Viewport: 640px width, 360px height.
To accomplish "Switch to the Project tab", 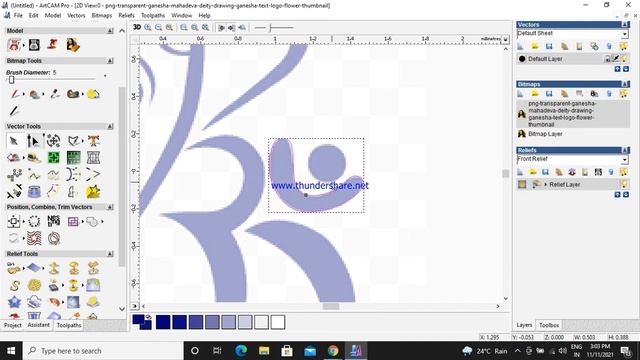I will 13,325.
